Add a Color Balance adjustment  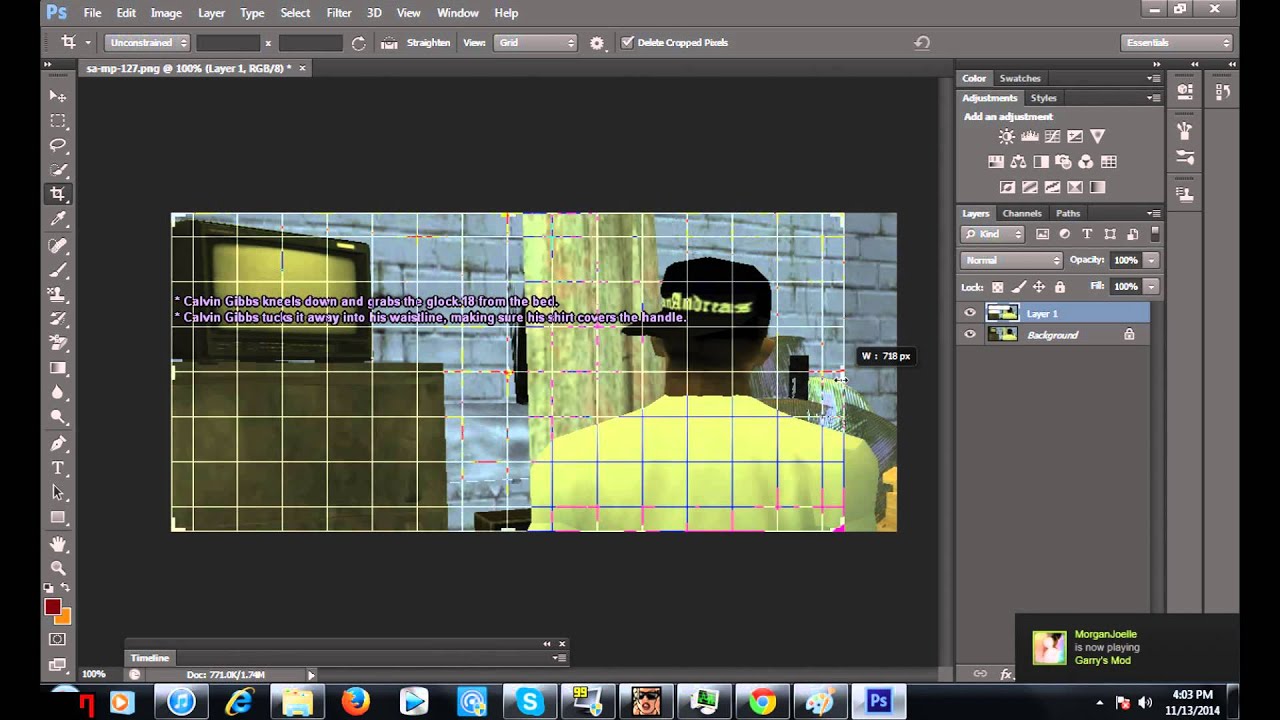click(1018, 162)
